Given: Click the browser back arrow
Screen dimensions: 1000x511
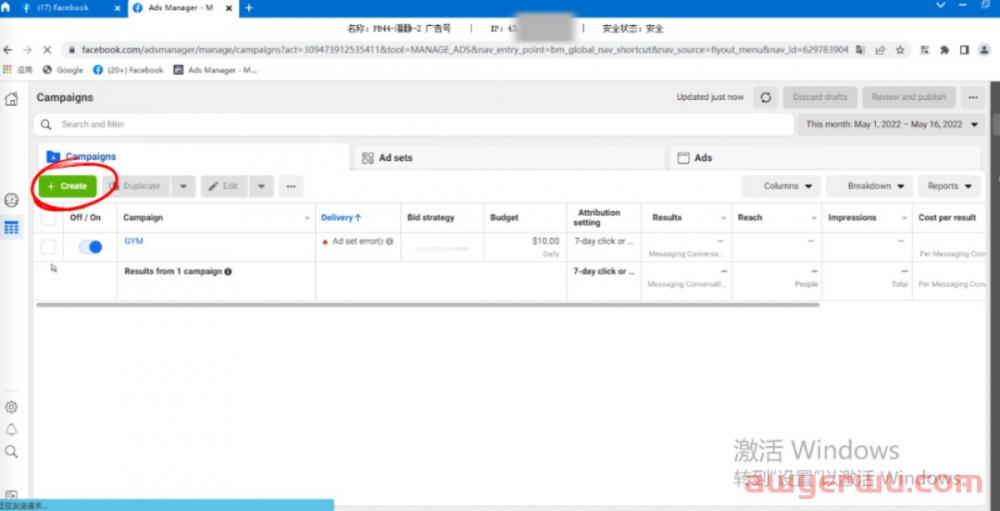Looking at the screenshot, I should pos(8,50).
